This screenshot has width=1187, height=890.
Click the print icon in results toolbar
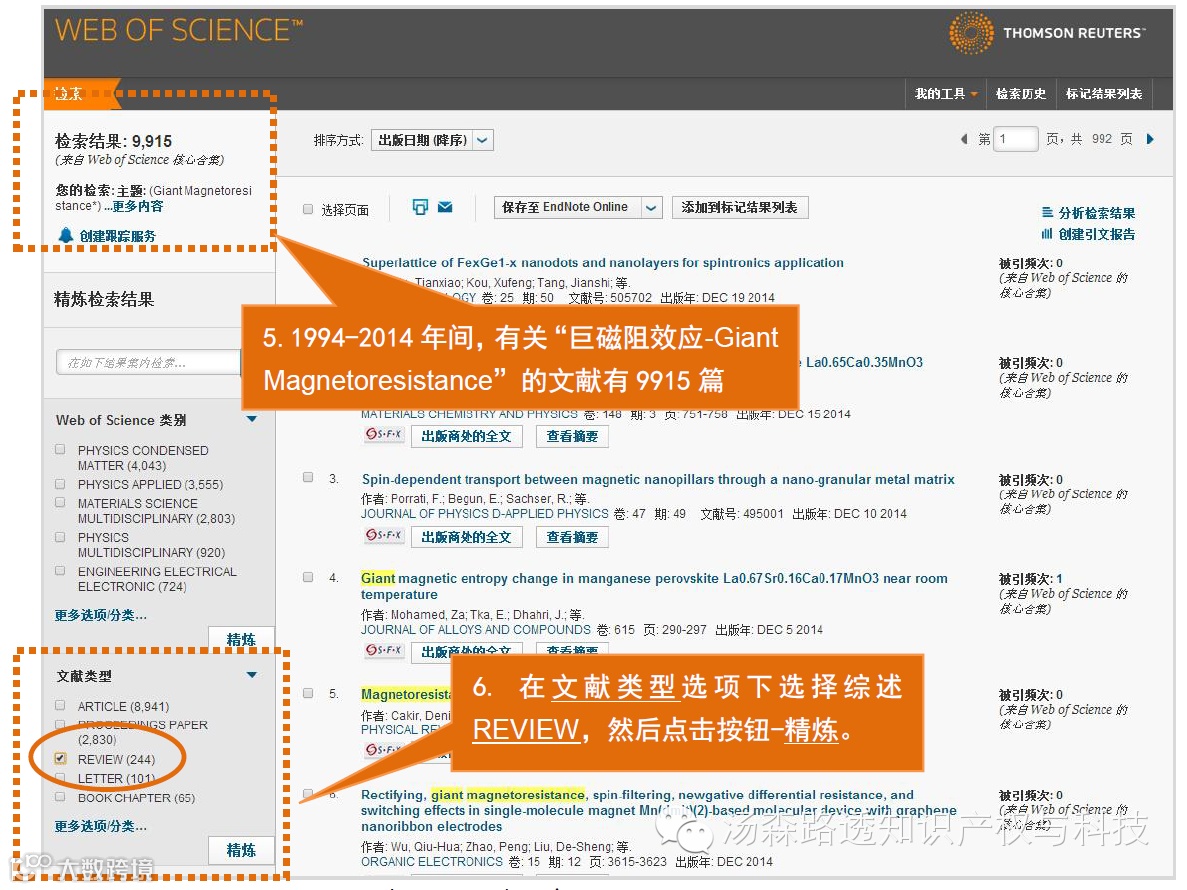tap(420, 207)
